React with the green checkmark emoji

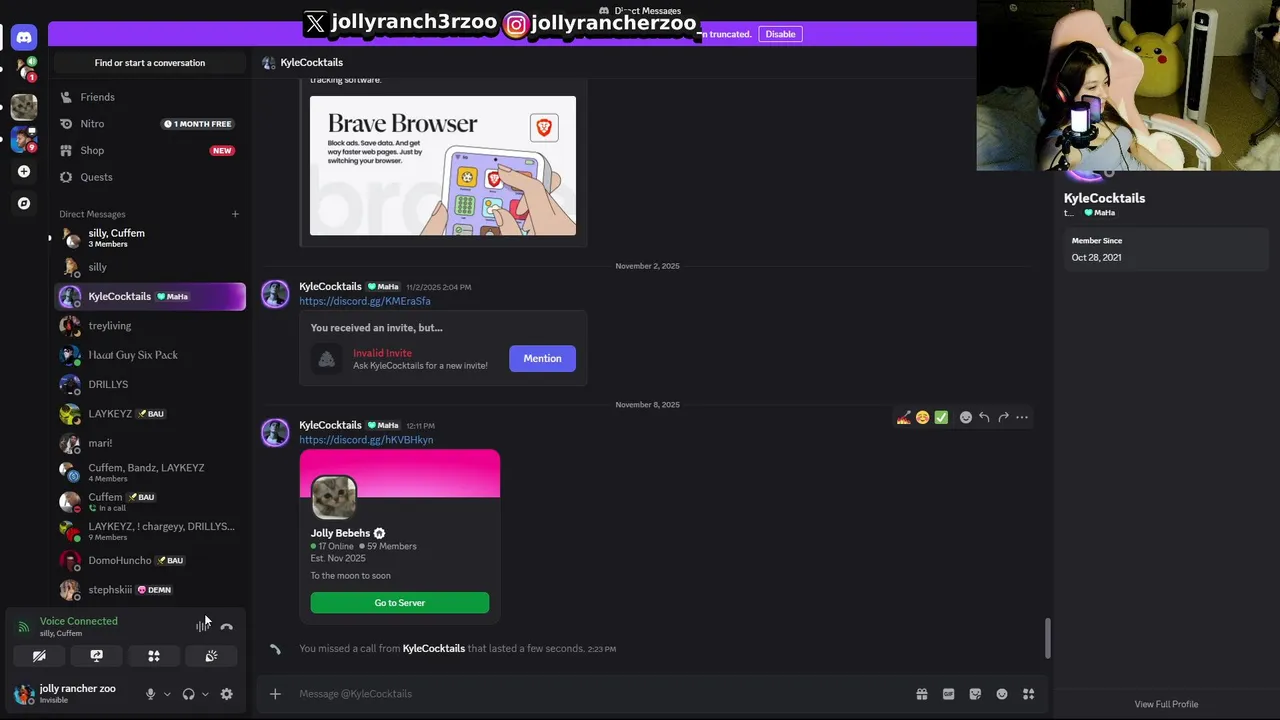(941, 417)
